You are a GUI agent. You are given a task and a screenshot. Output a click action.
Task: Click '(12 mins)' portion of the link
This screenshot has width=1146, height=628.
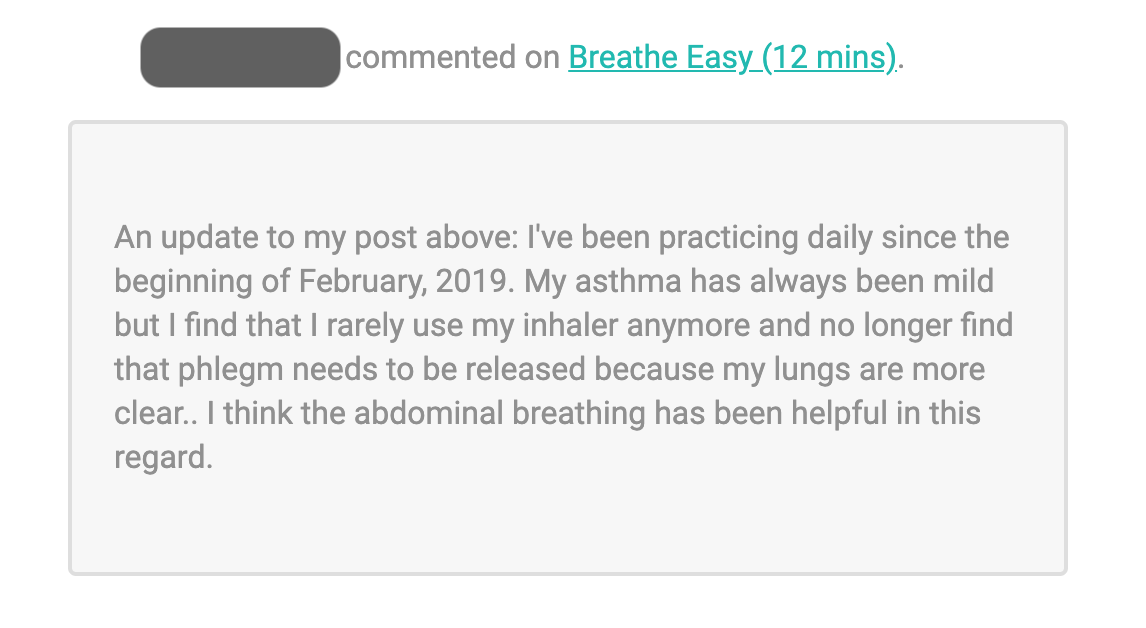tap(829, 57)
